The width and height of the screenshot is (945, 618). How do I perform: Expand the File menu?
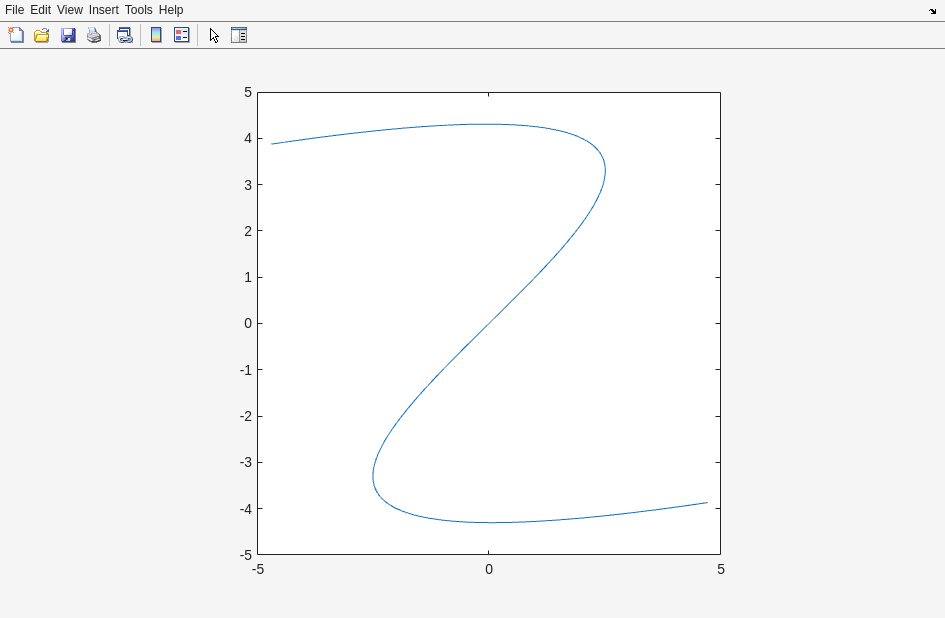[14, 10]
